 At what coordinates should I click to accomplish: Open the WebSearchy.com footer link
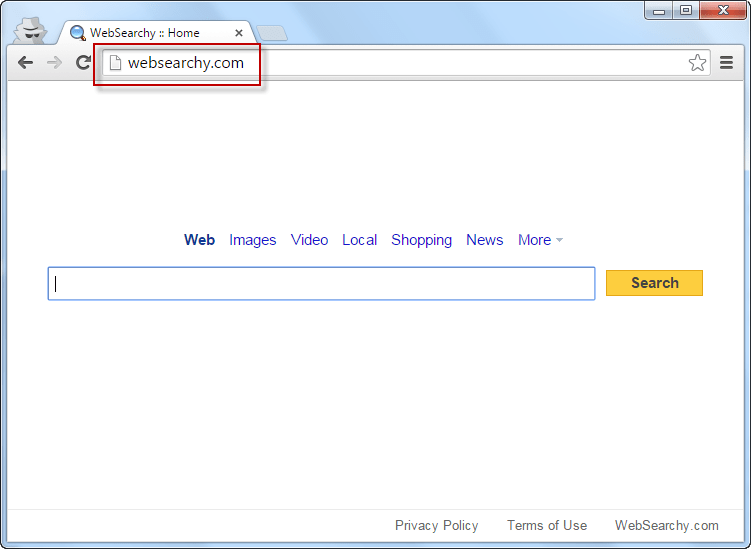click(667, 526)
